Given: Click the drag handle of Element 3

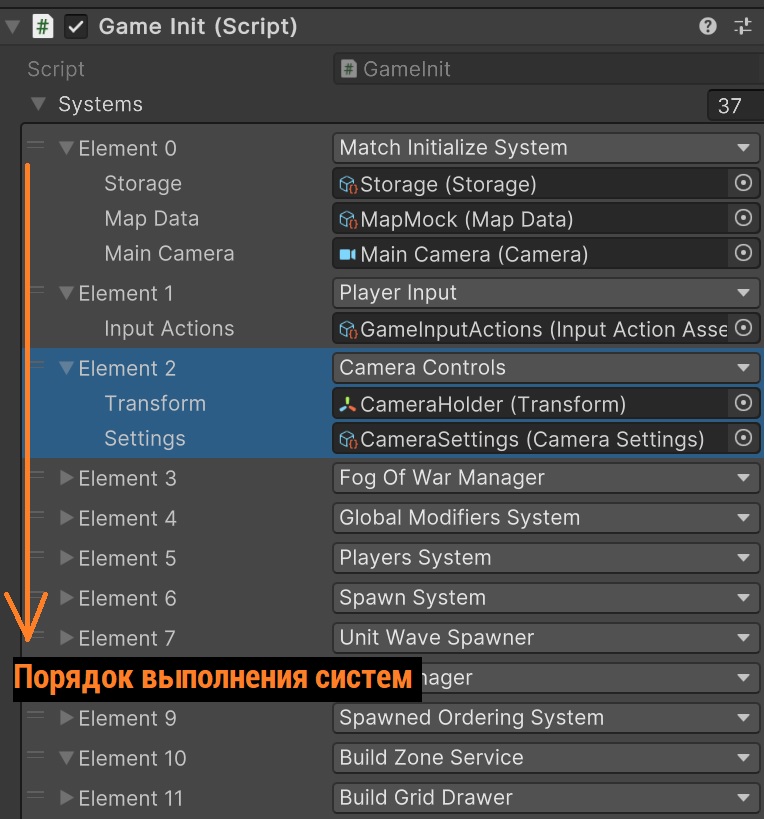Looking at the screenshot, I should (36, 476).
